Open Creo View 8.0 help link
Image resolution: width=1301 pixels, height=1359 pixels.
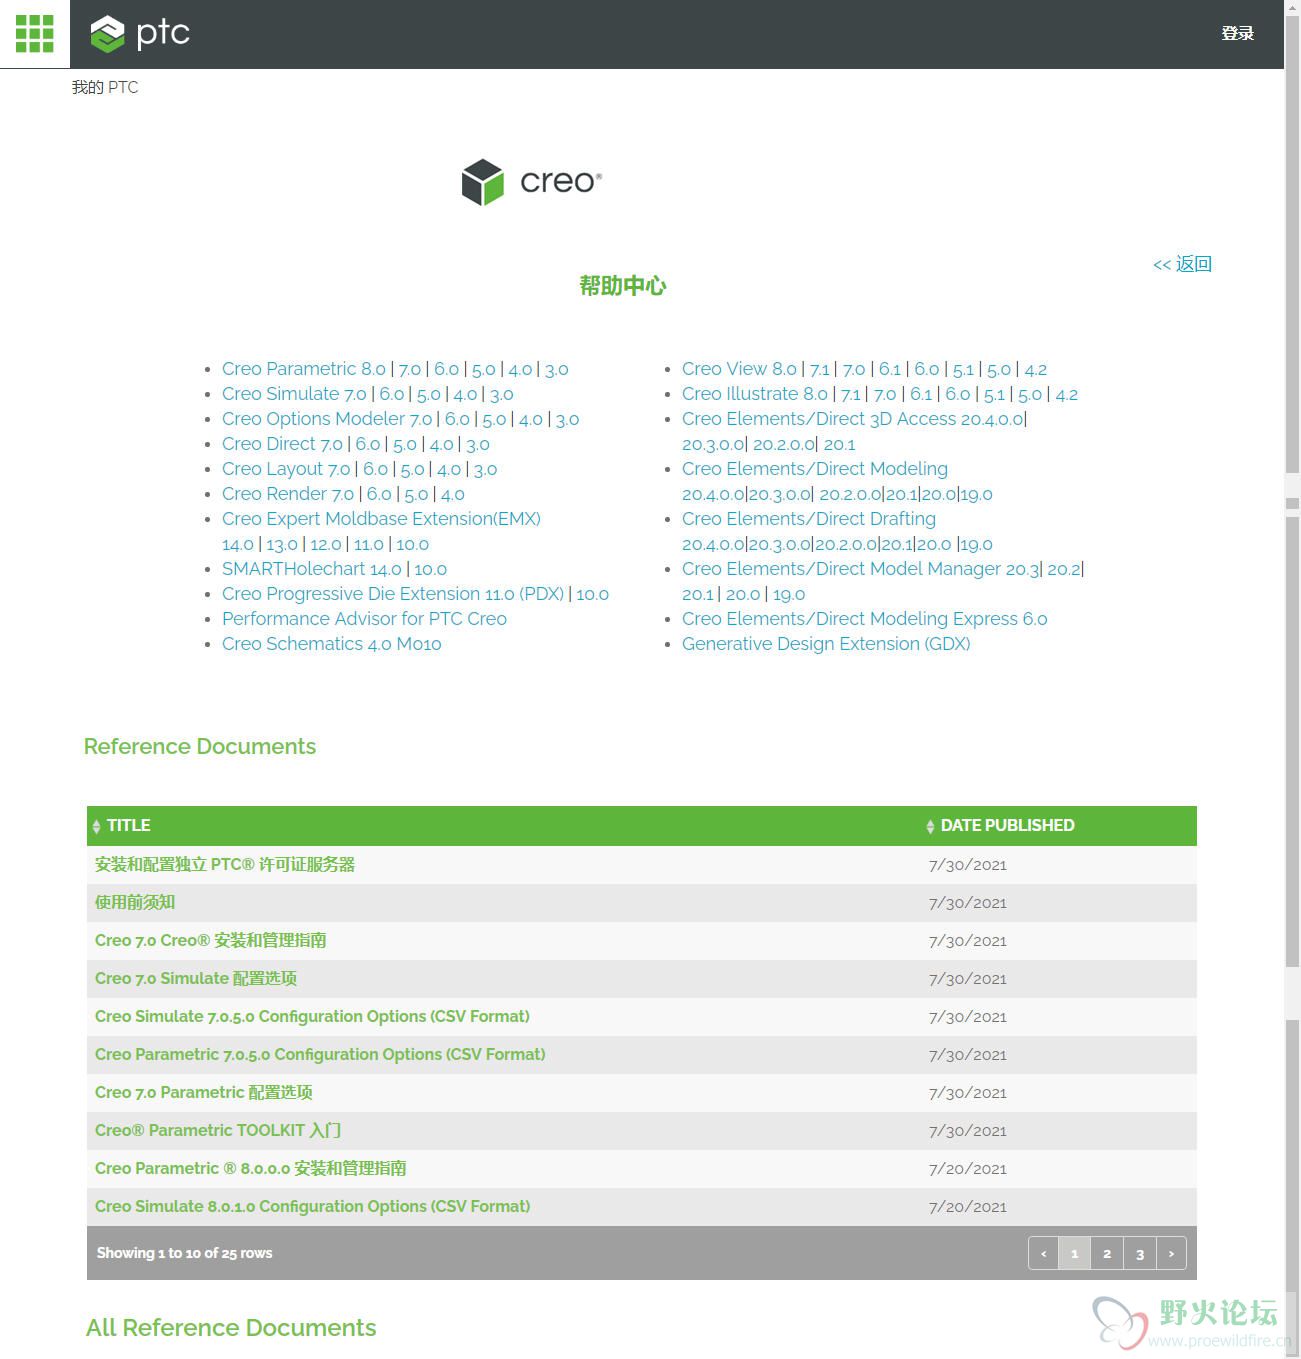(739, 369)
